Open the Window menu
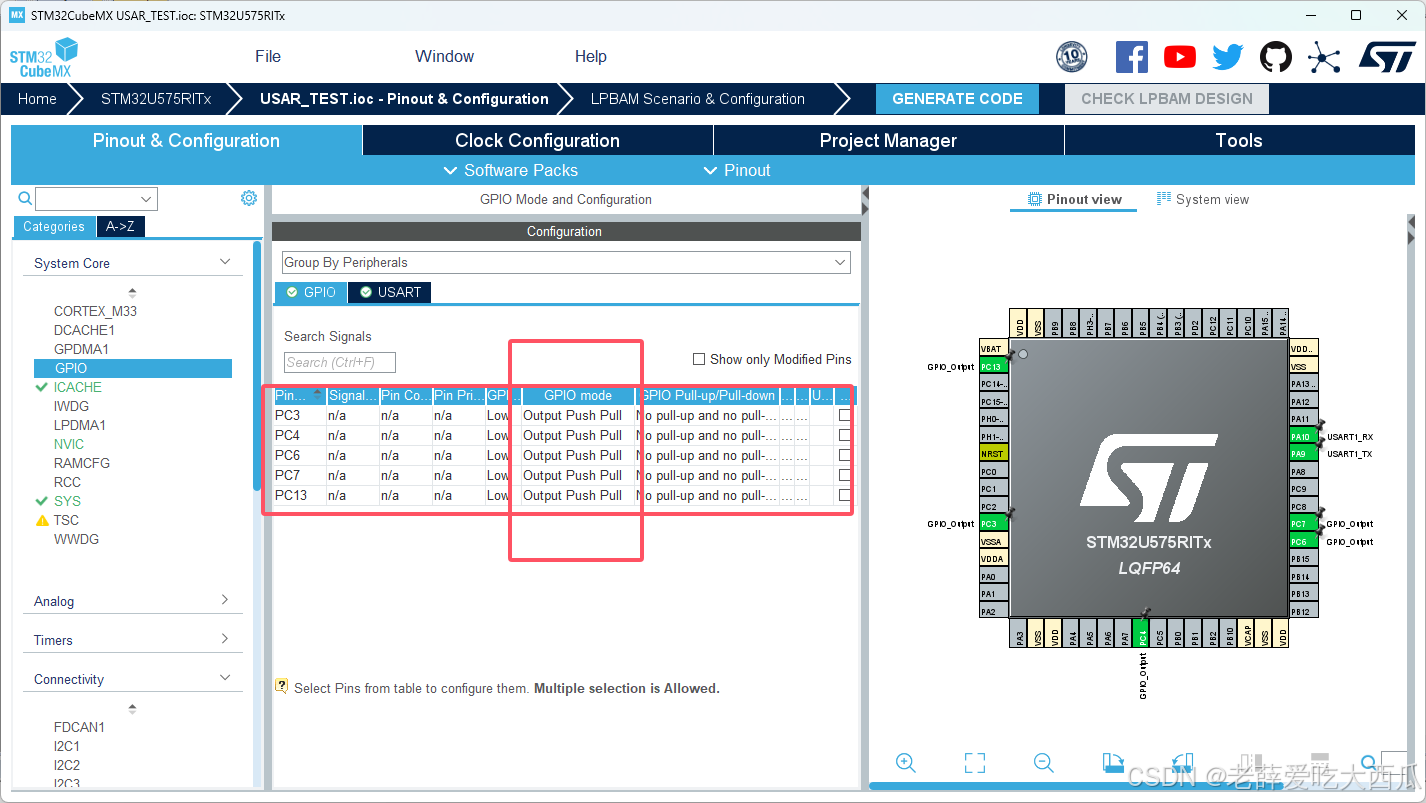Viewport: 1426px width, 803px height. (445, 56)
